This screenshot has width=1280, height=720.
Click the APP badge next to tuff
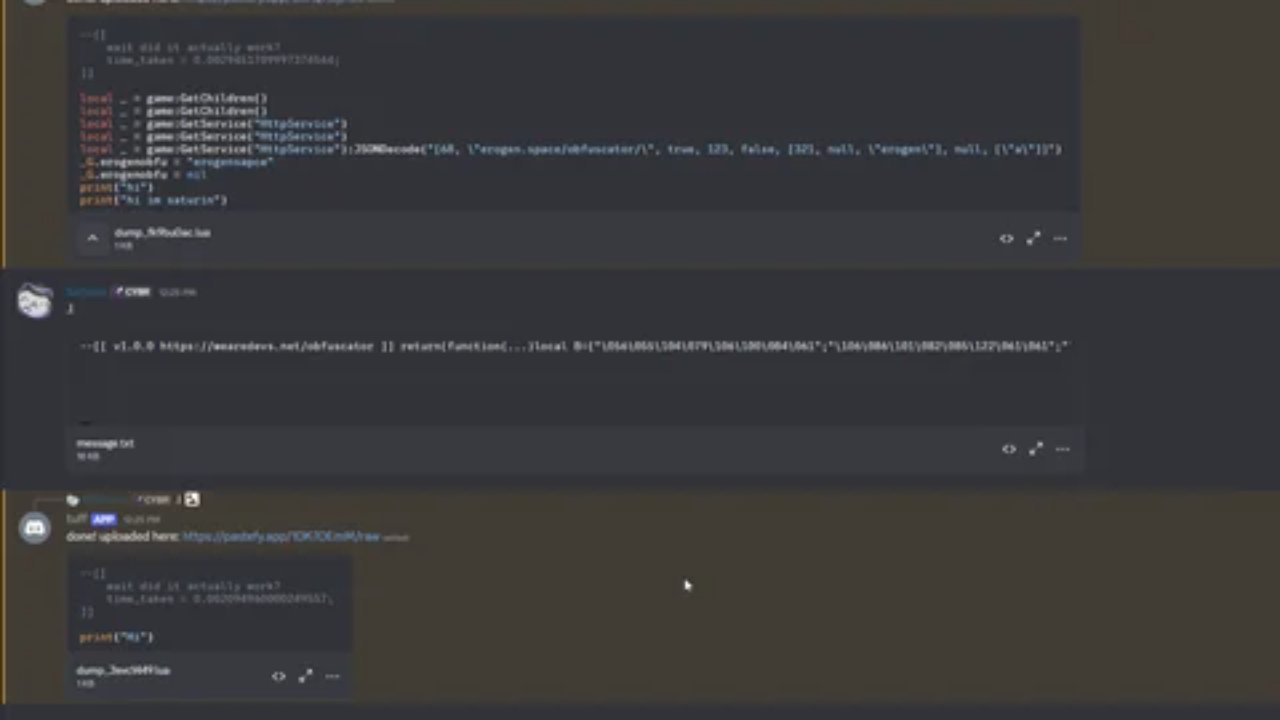click(x=103, y=519)
